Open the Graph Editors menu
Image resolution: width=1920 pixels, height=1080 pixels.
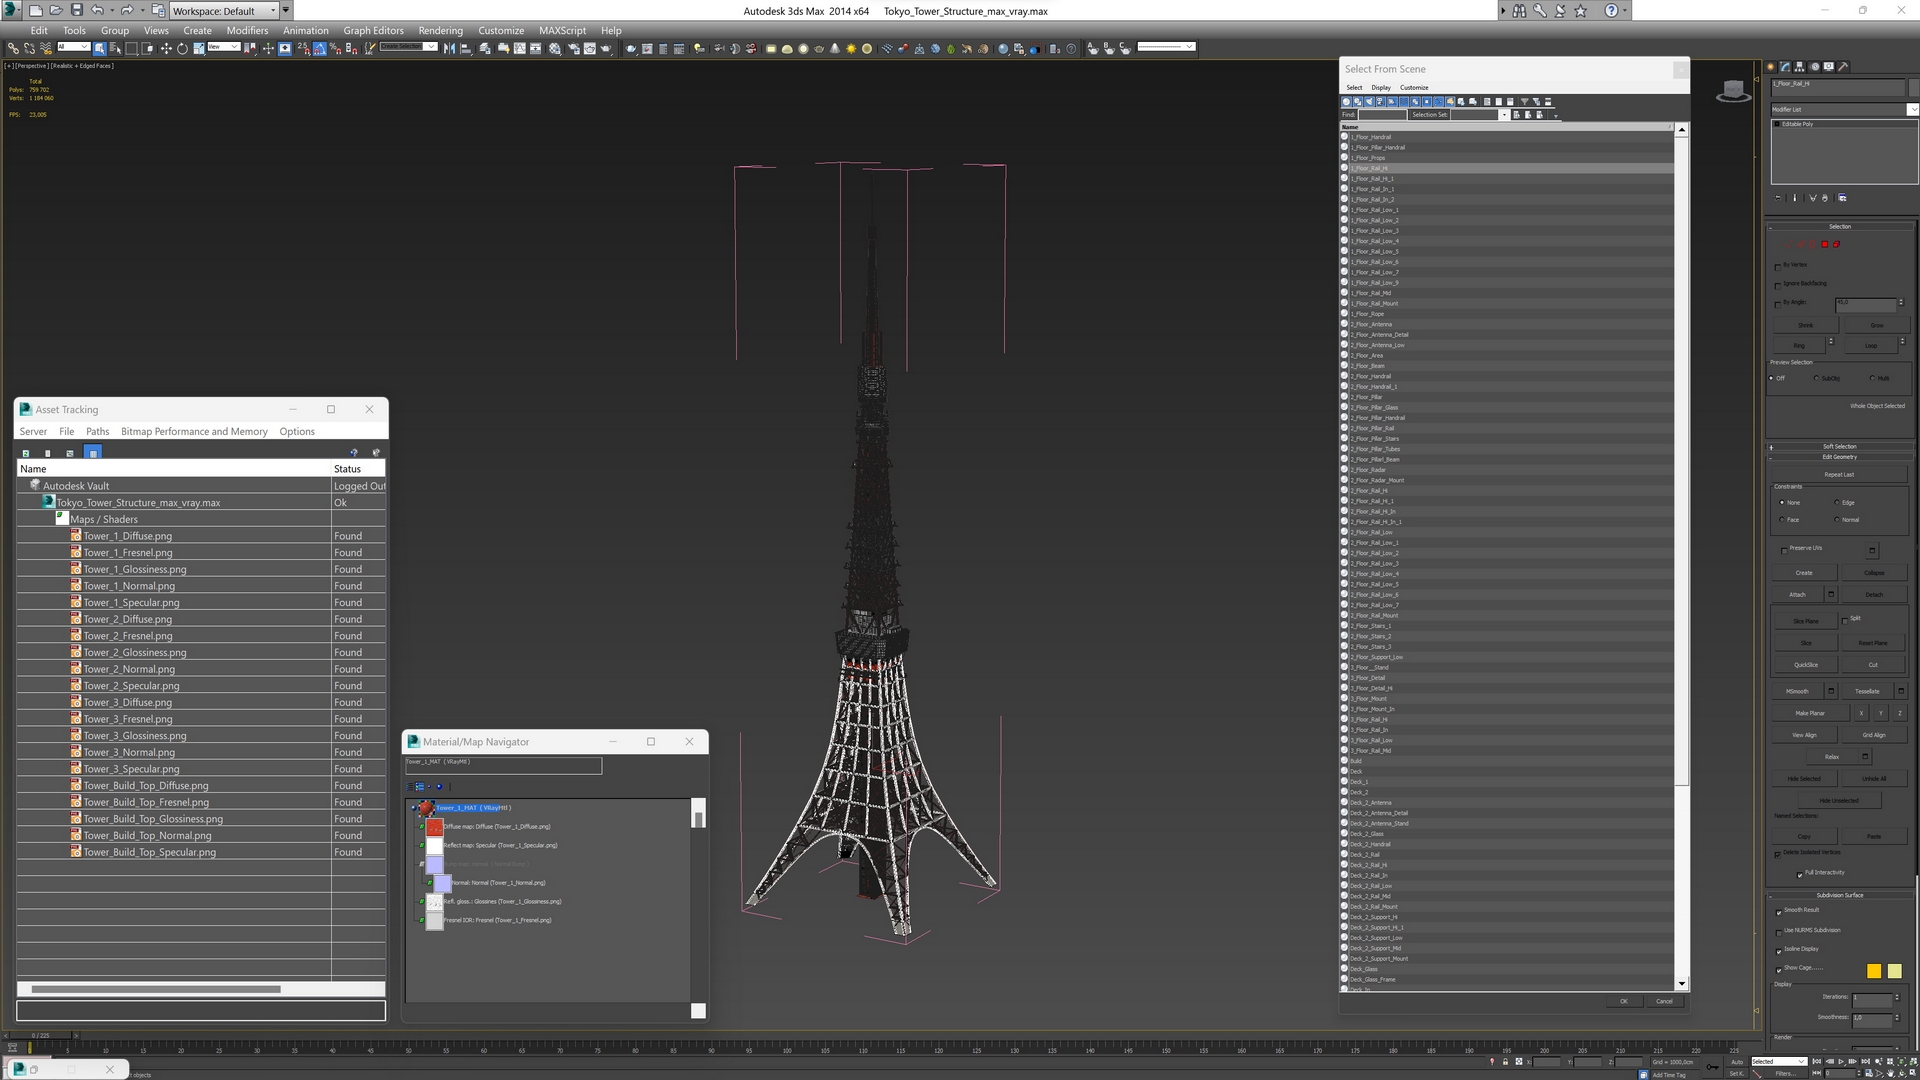point(373,30)
